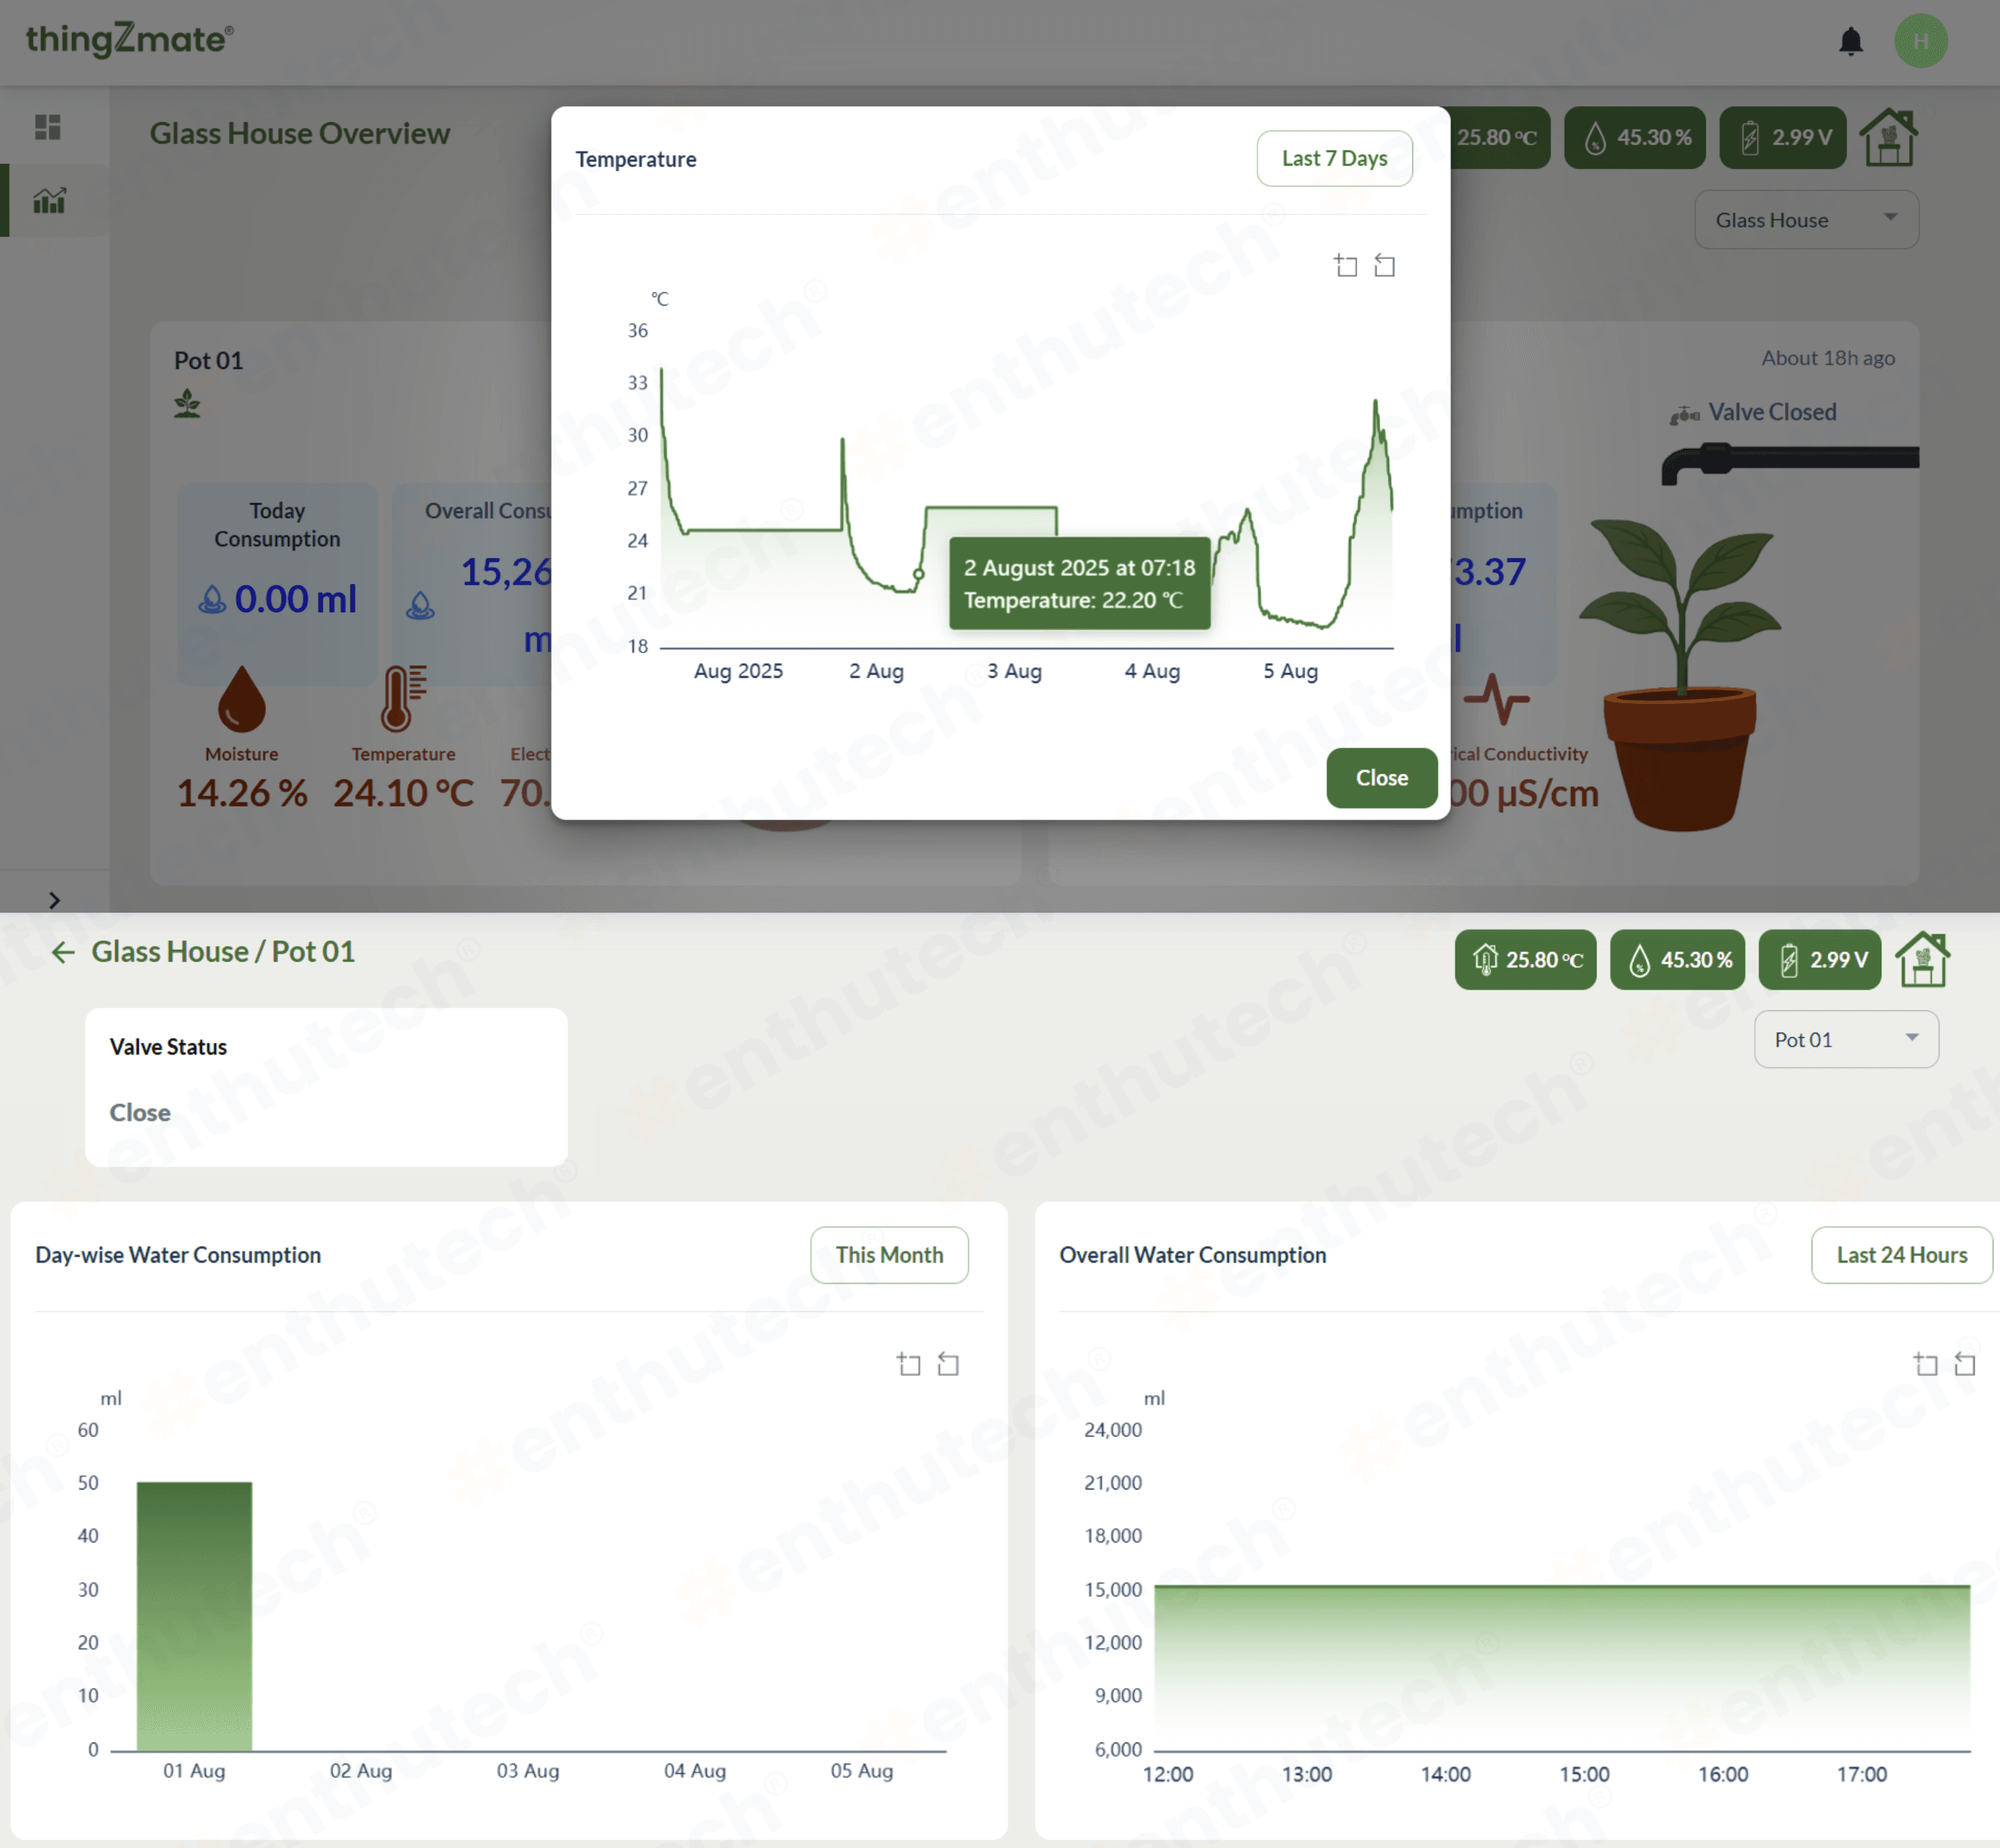Click the 45.30 % humidity badge in Pot 01 page
This screenshot has width=2000, height=1848.
[1678, 960]
